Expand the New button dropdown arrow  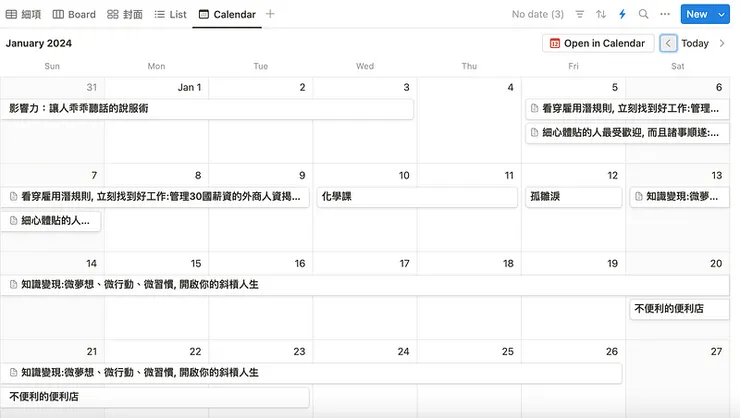click(x=722, y=14)
